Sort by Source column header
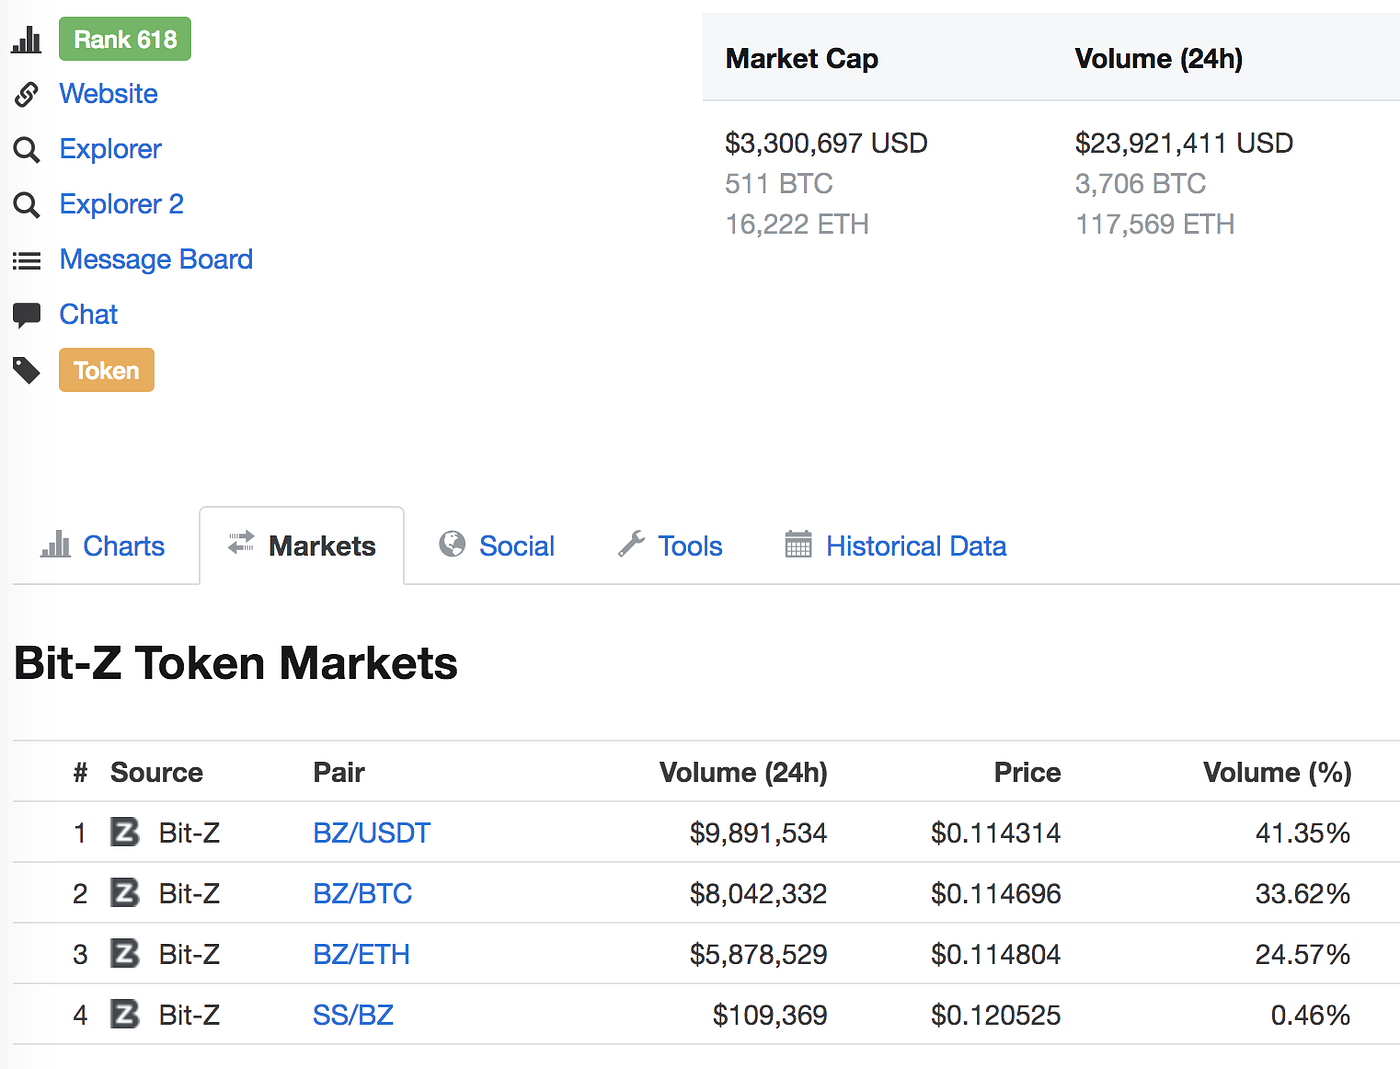 pyautogui.click(x=156, y=772)
